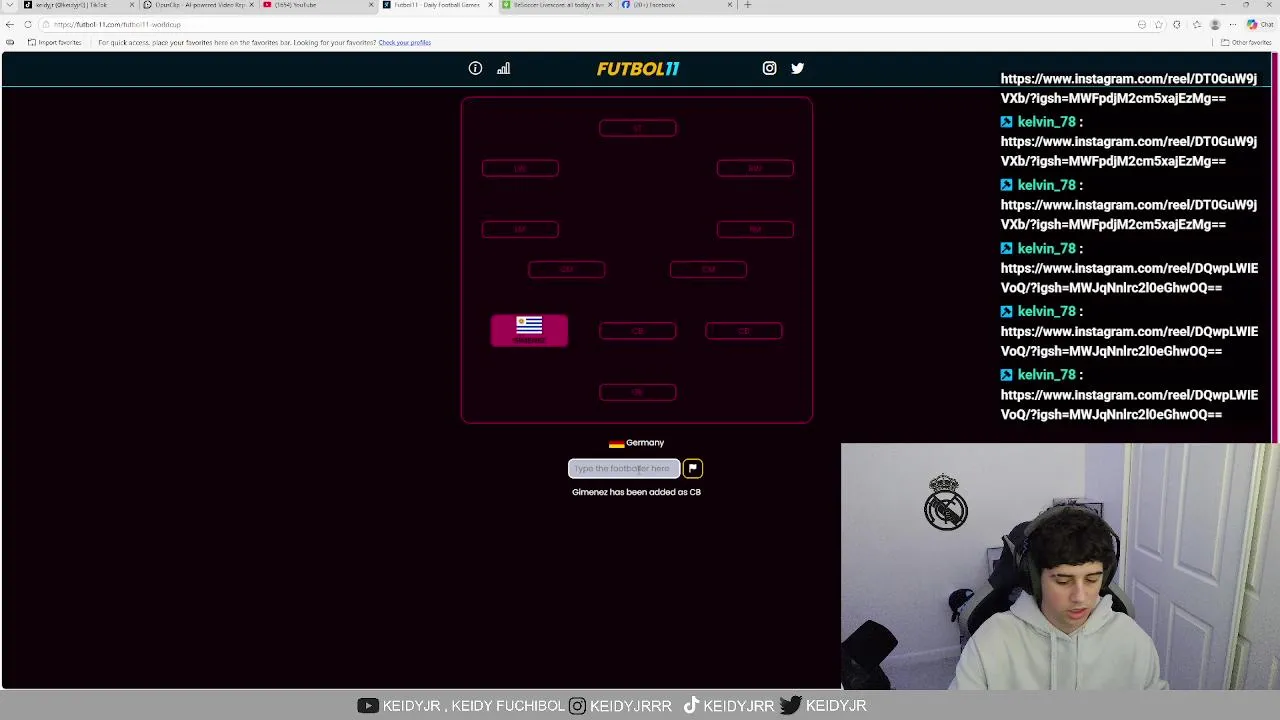Open the browser Settings and more menu

[x=1234, y=24]
